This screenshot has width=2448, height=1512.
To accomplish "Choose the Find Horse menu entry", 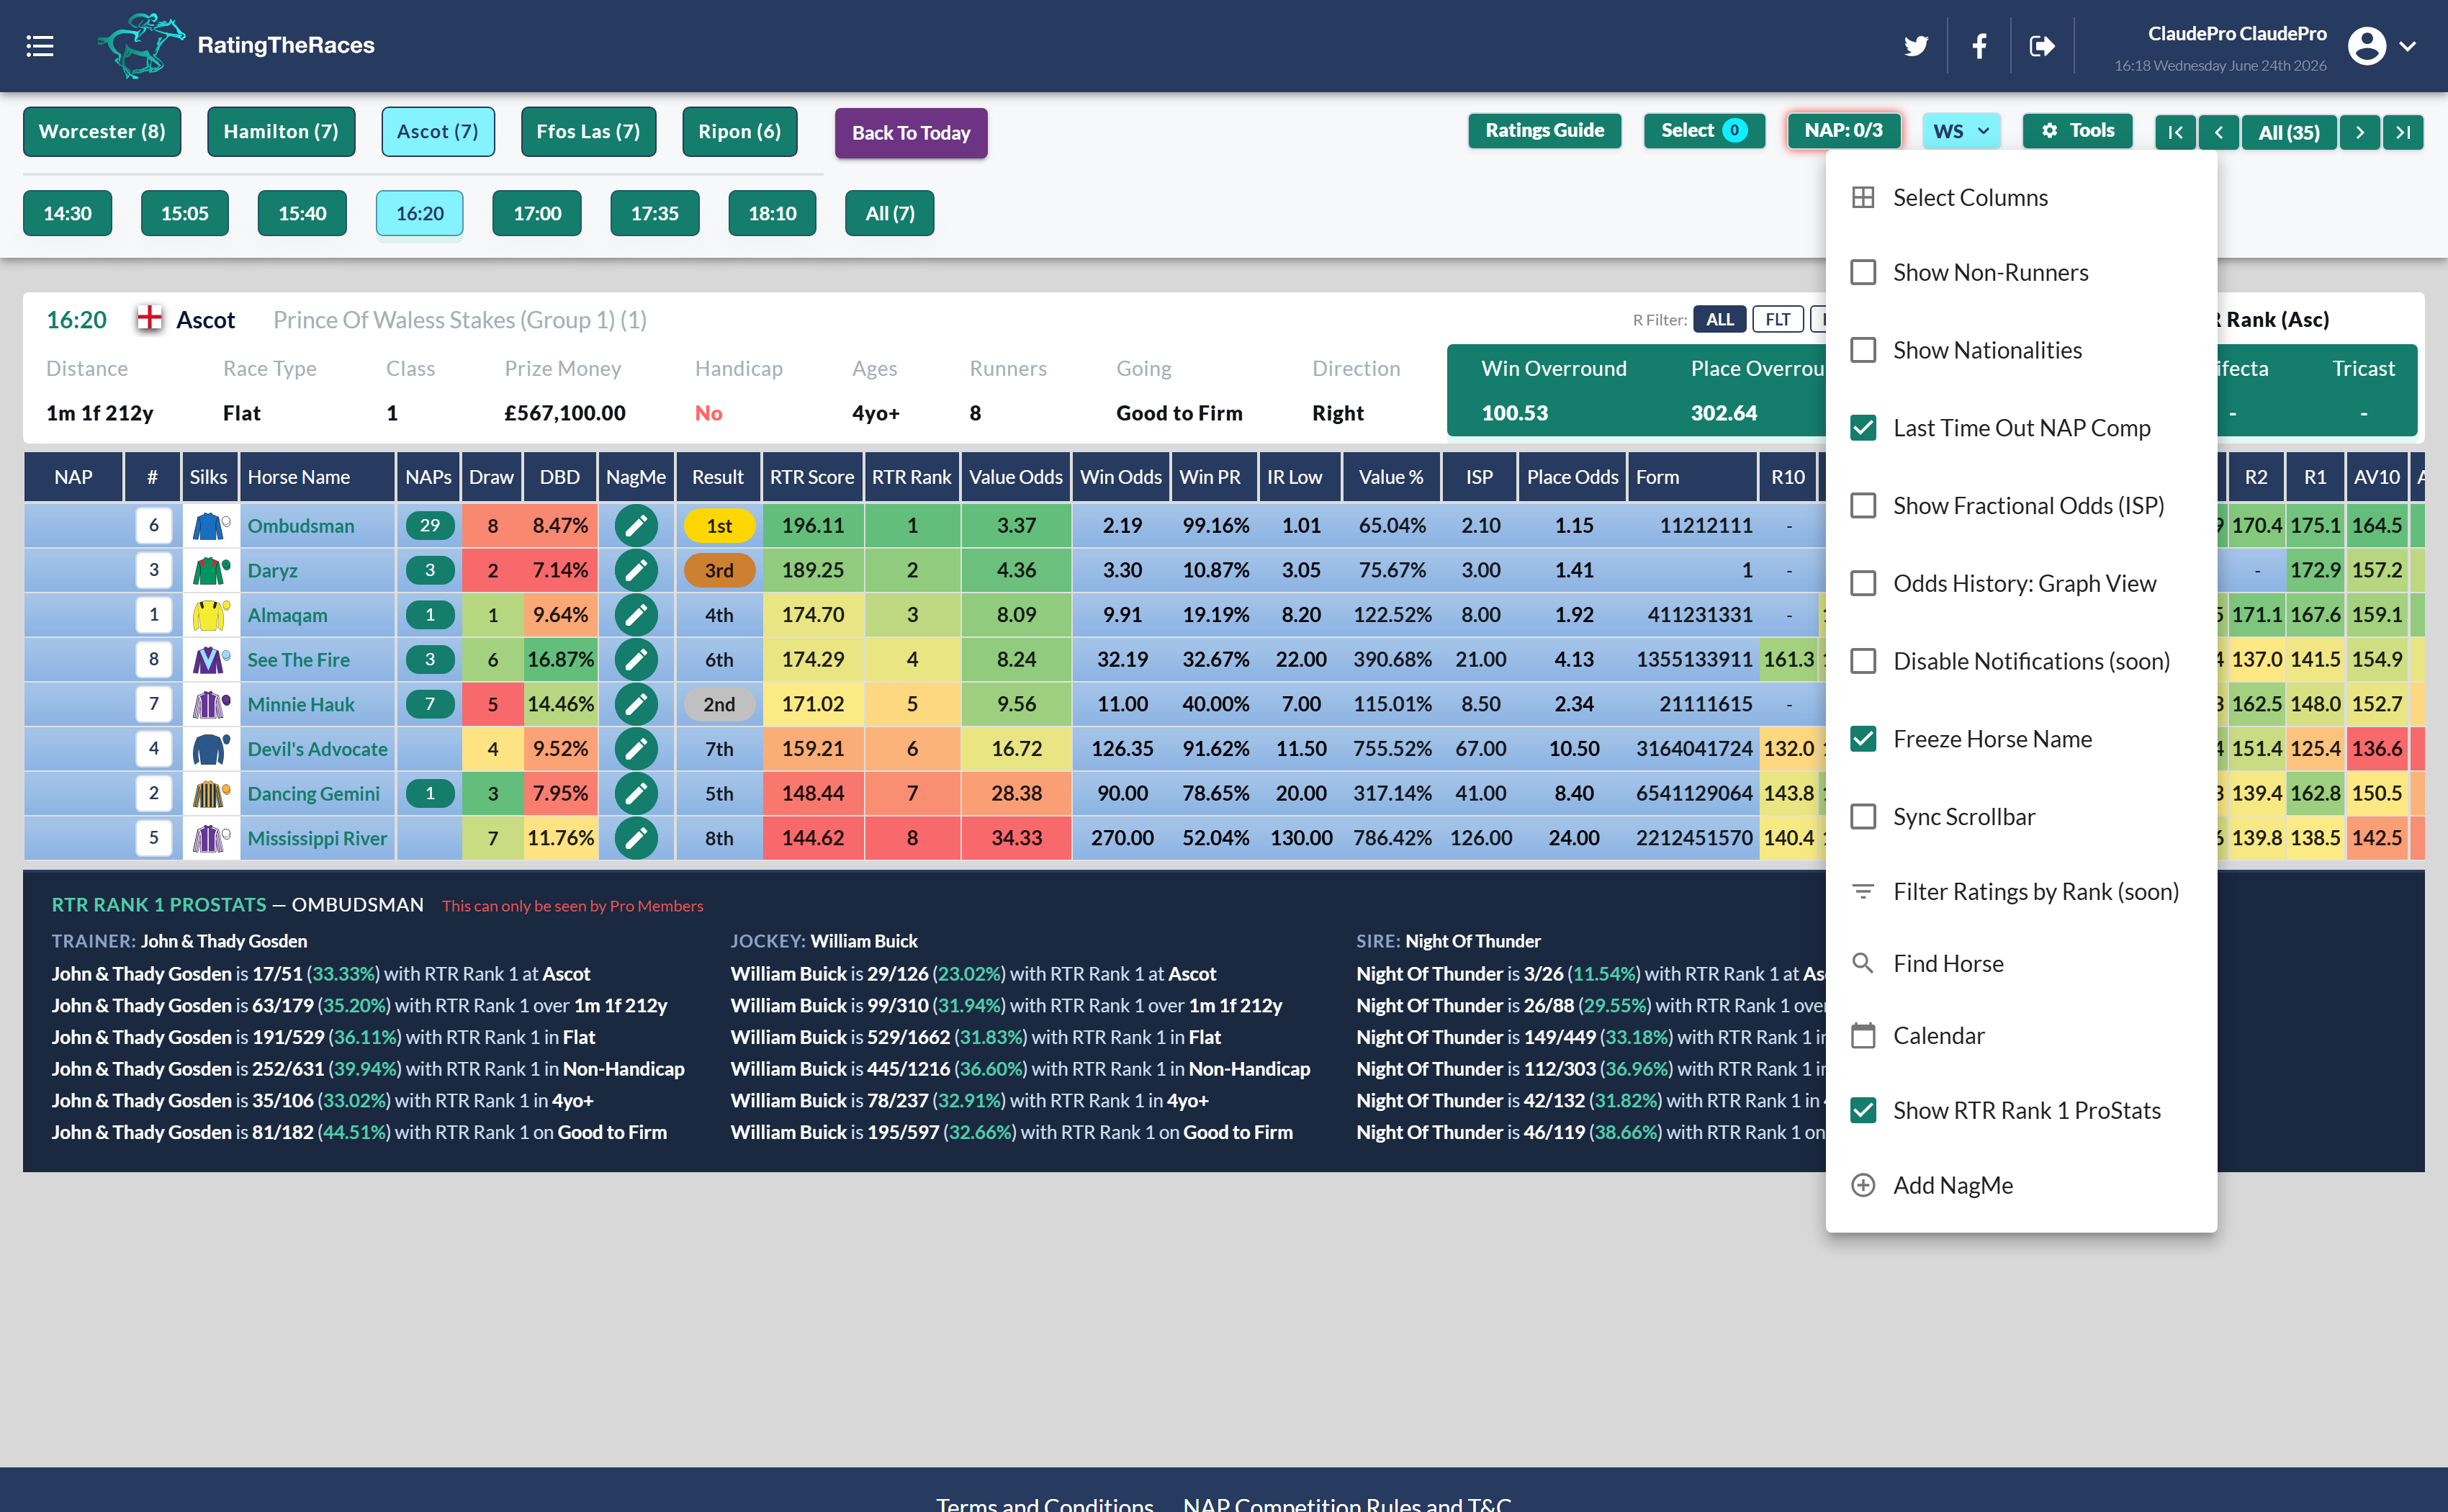I will point(2021,963).
